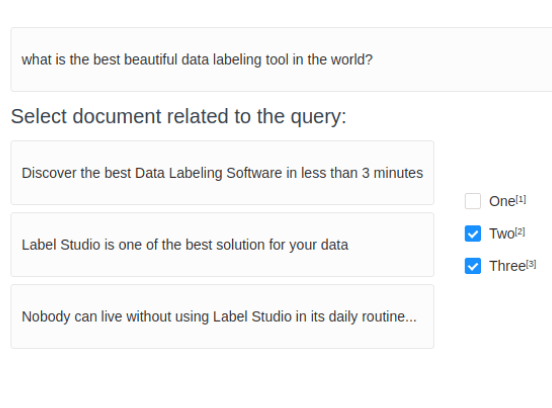The height and width of the screenshot is (408, 552).
Task: Uncheck the blue 'Two' checkbox
Action: tap(472, 233)
